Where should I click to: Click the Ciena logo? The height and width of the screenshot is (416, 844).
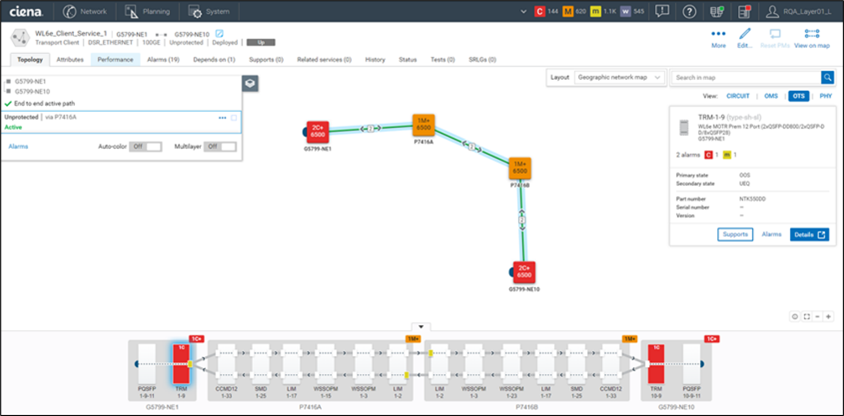(x=26, y=11)
